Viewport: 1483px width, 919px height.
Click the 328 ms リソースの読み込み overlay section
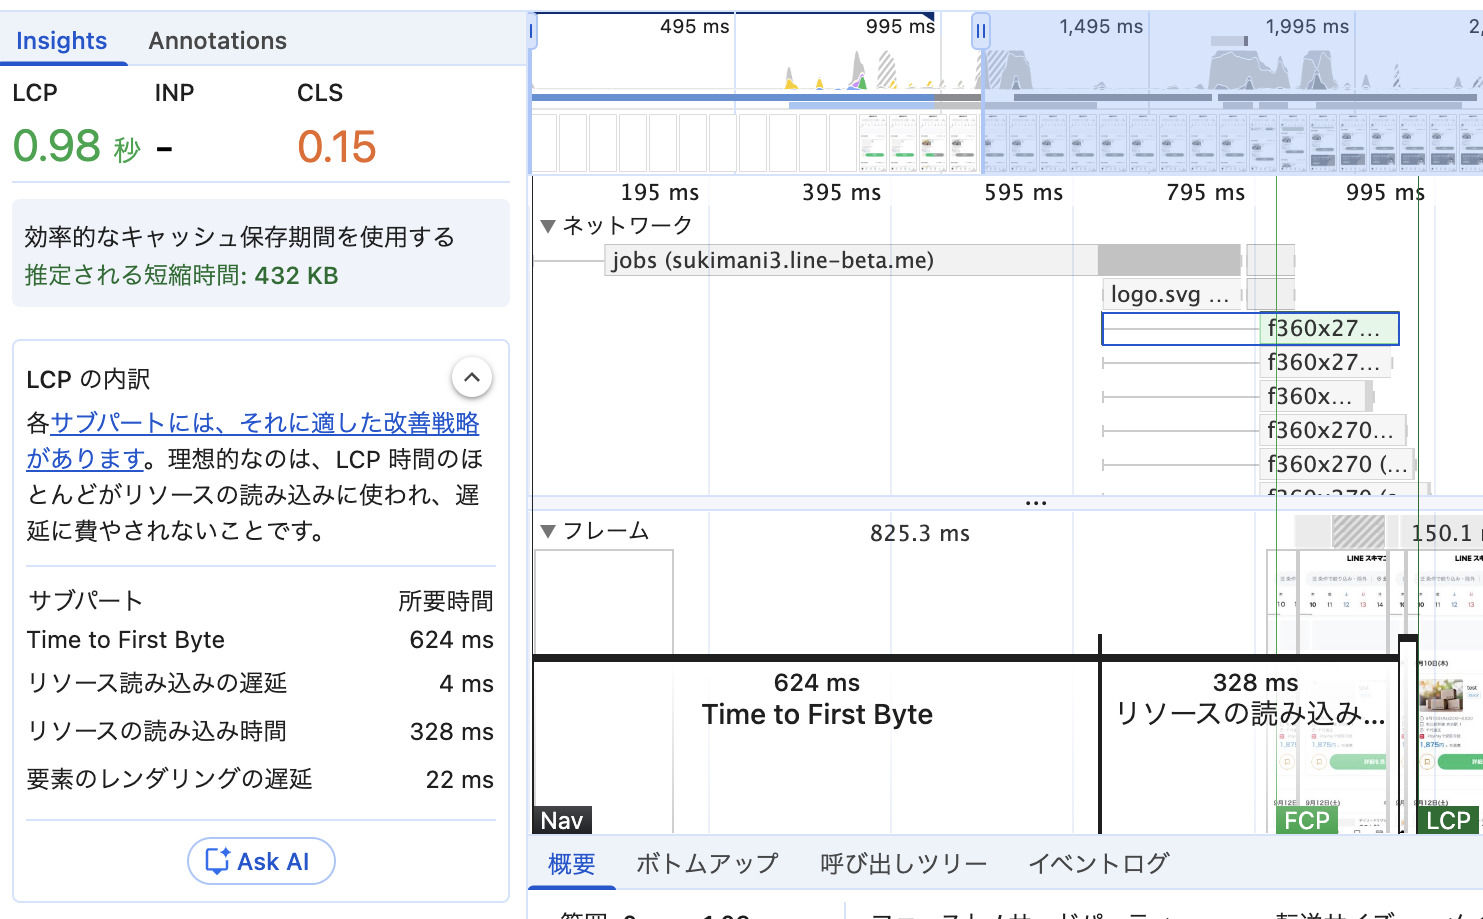[1250, 699]
